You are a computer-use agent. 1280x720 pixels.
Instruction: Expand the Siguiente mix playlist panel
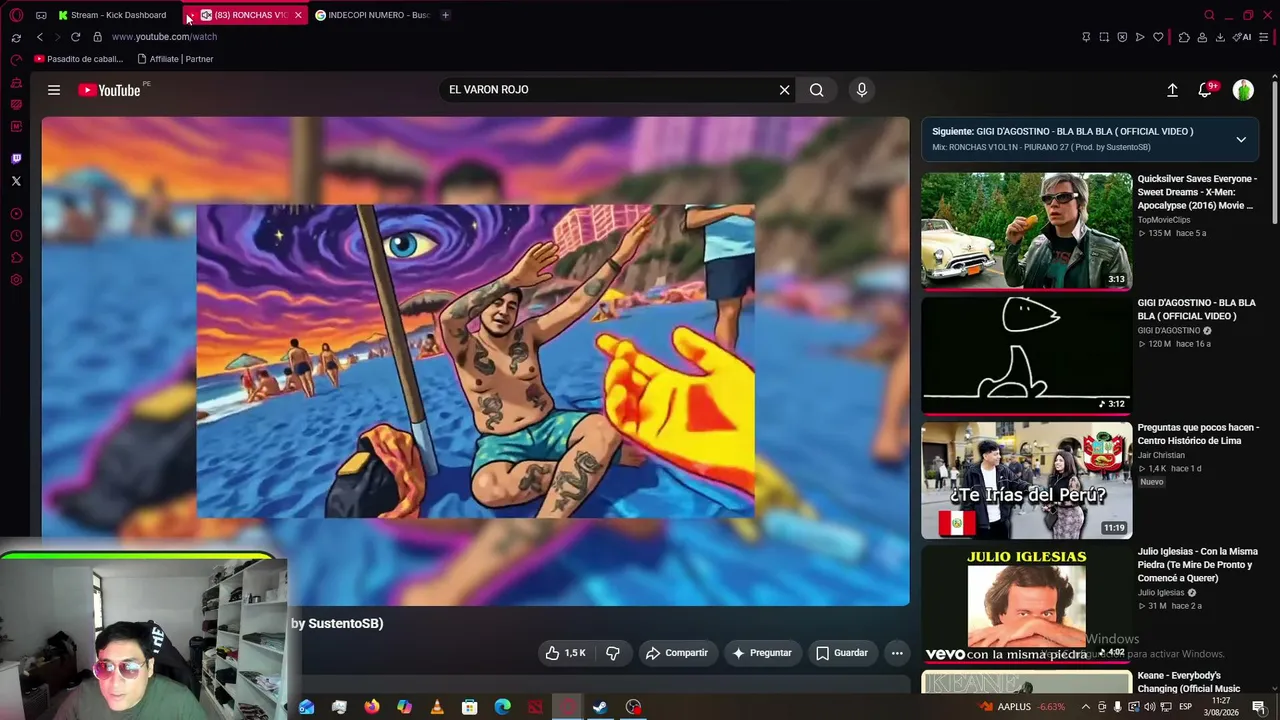pyautogui.click(x=1241, y=139)
